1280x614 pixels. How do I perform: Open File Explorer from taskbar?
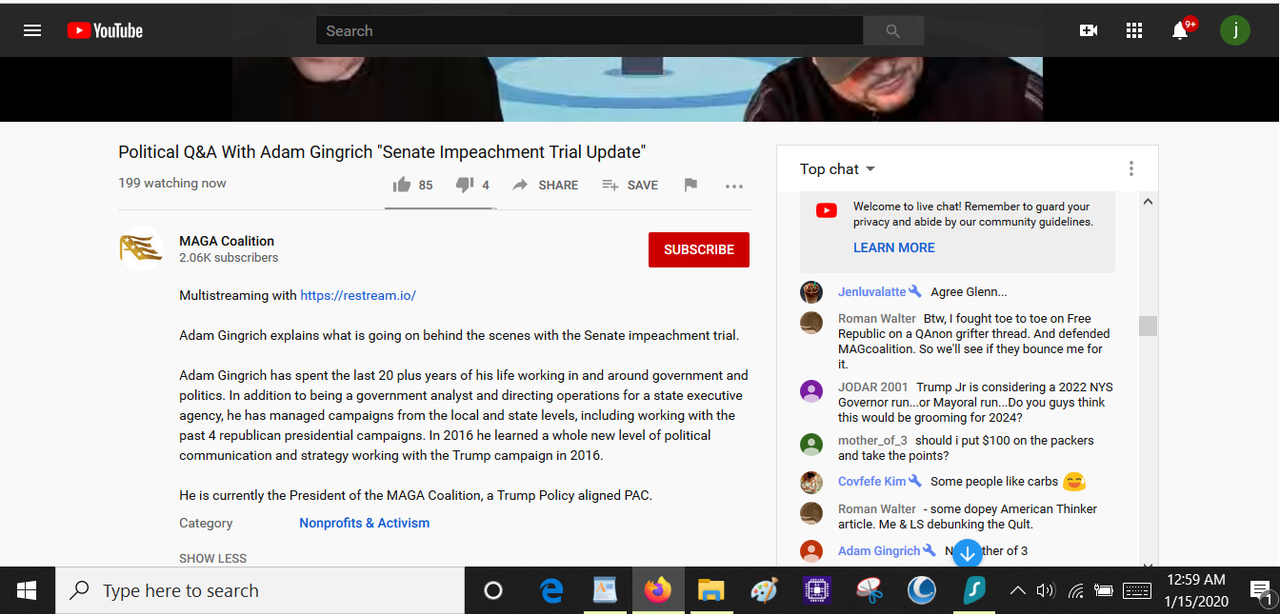(710, 591)
